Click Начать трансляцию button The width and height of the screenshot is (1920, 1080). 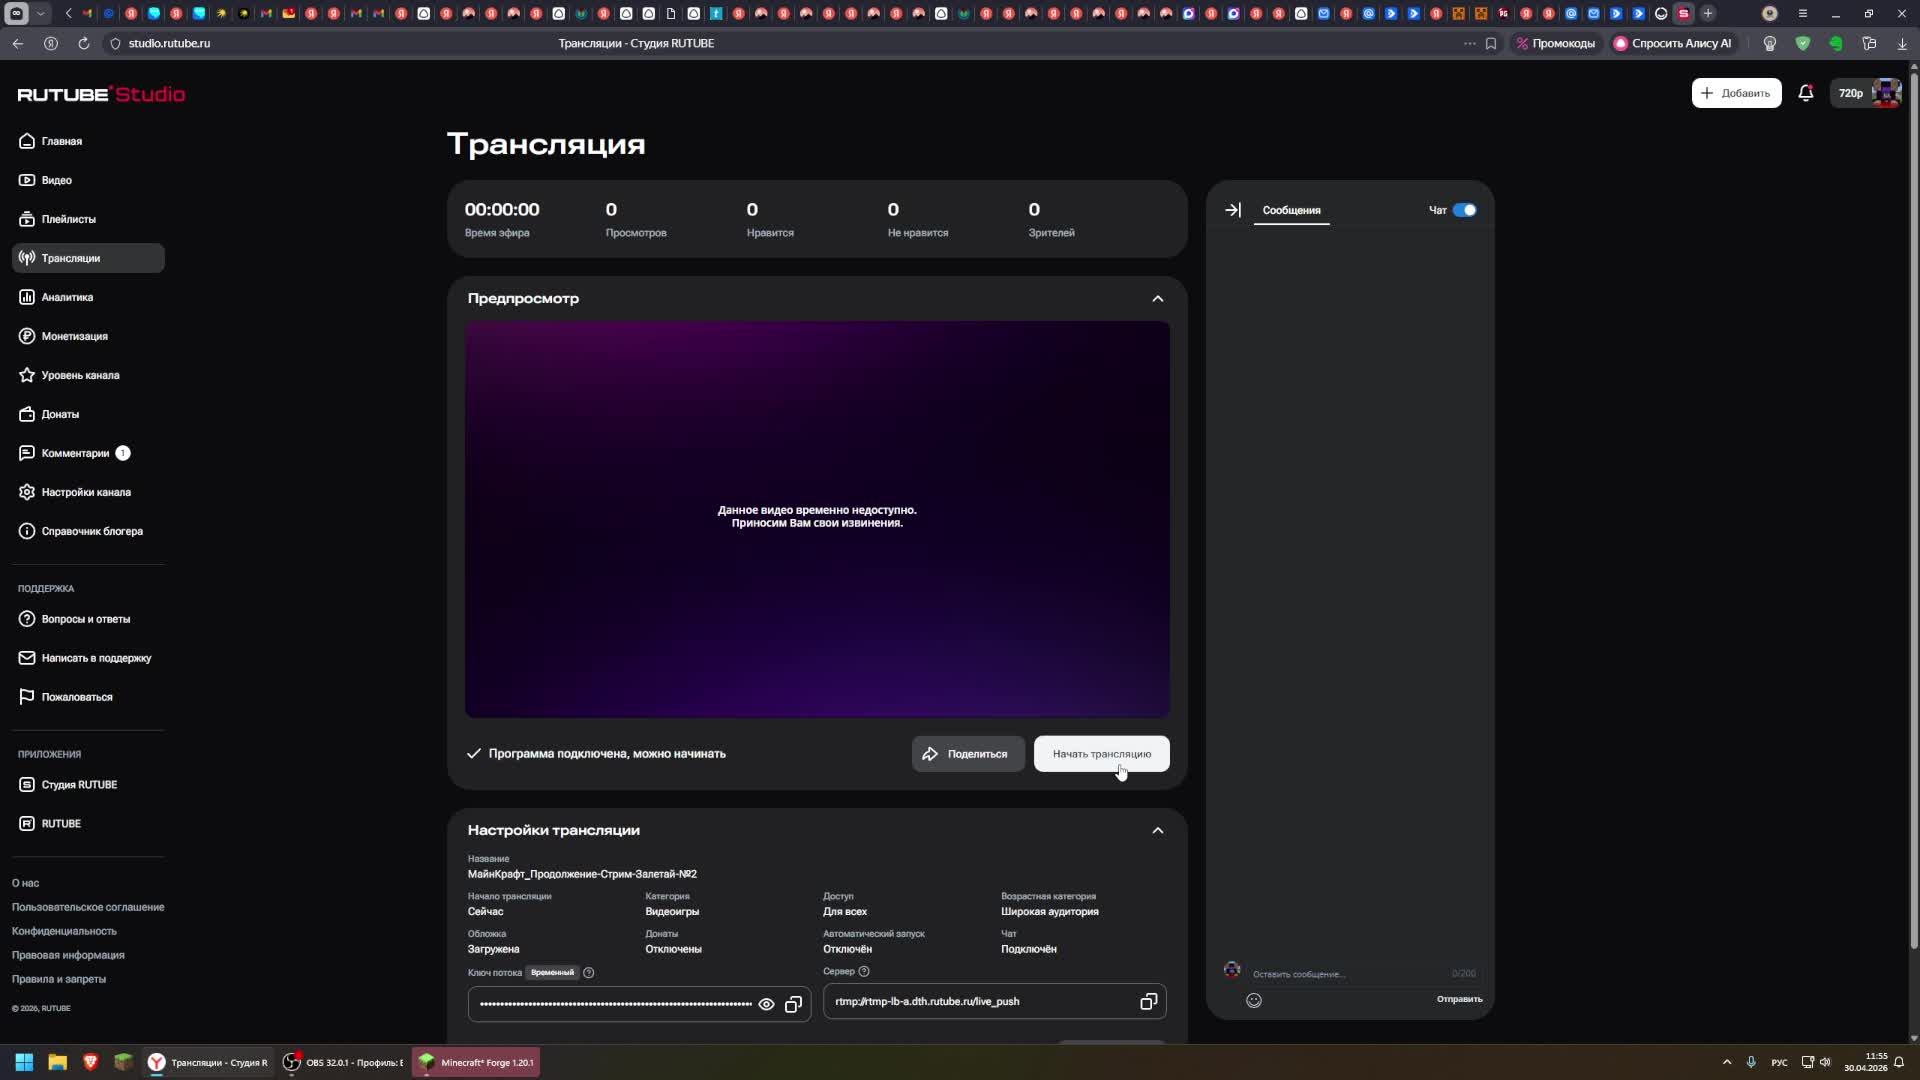coord(1101,754)
